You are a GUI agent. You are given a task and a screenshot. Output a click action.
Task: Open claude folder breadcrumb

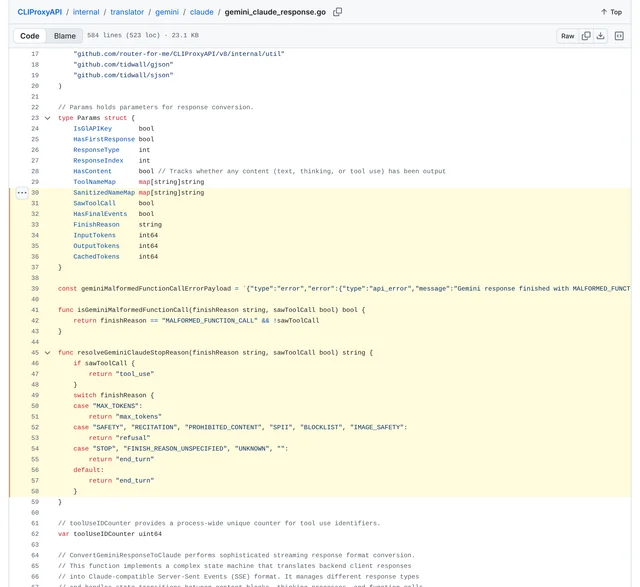(x=202, y=12)
